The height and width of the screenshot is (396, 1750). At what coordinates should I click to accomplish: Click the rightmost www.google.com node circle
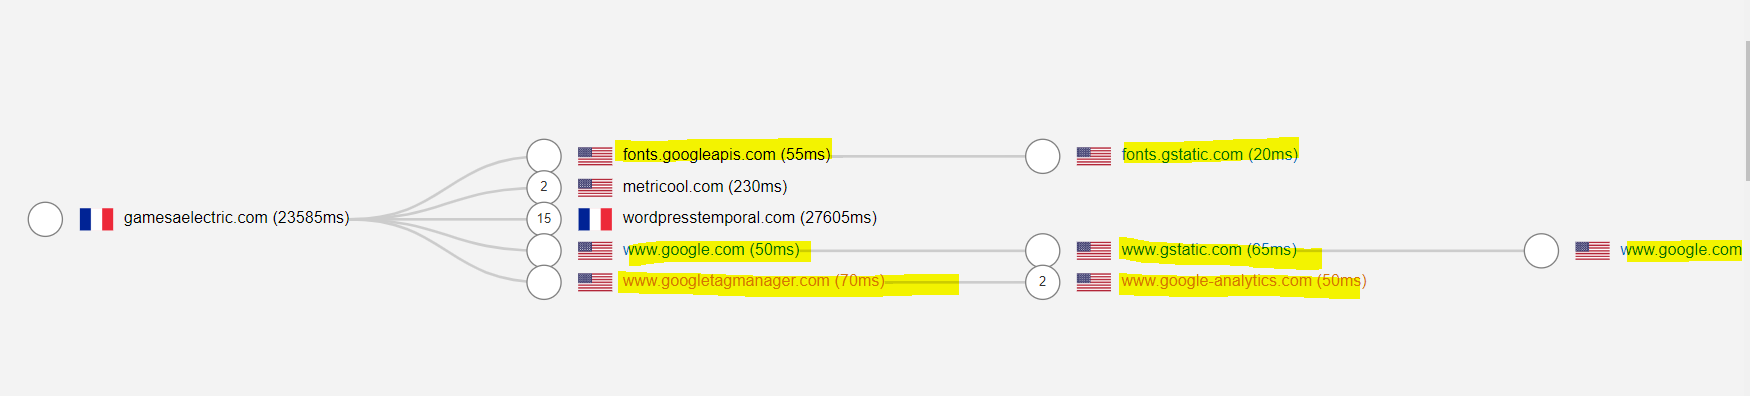pyautogui.click(x=1541, y=250)
